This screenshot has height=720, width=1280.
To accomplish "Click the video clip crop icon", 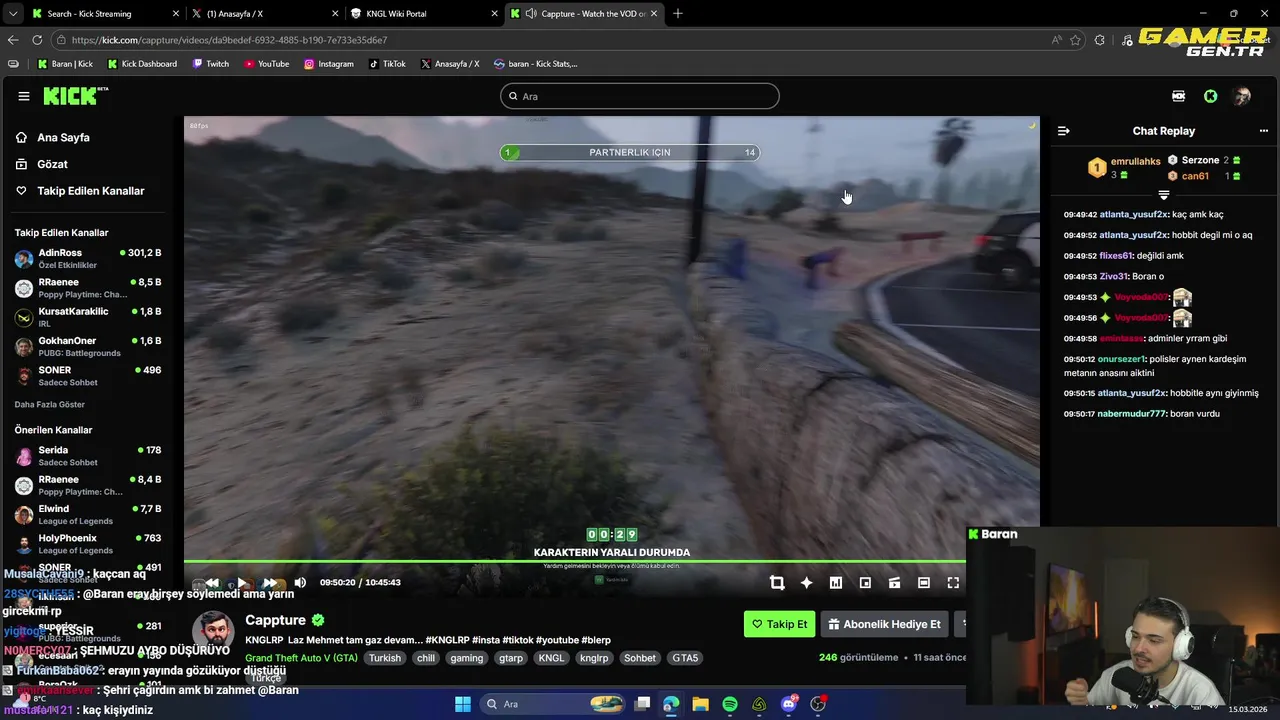I will [x=777, y=583].
